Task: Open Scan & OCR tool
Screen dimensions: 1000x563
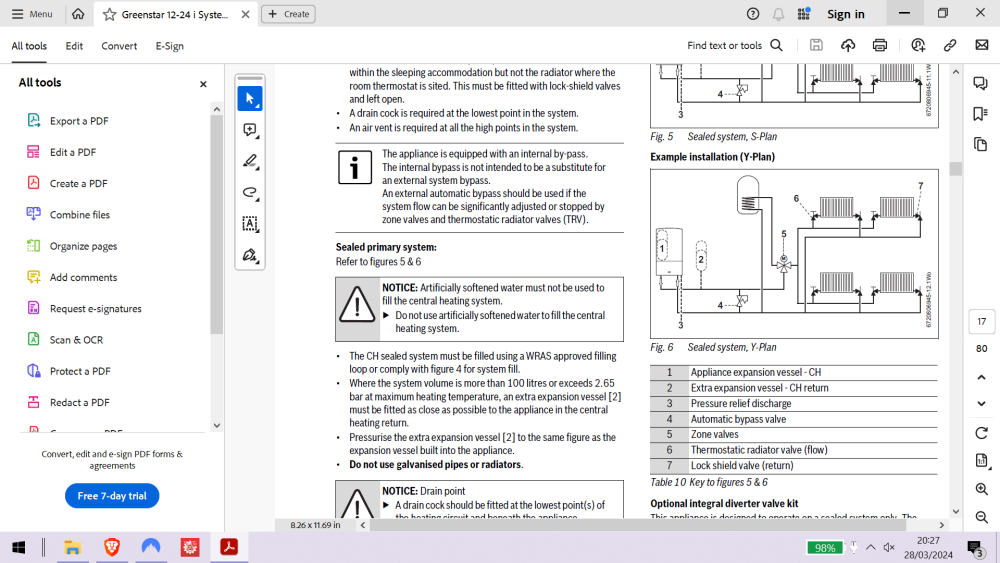Action: 76,339
